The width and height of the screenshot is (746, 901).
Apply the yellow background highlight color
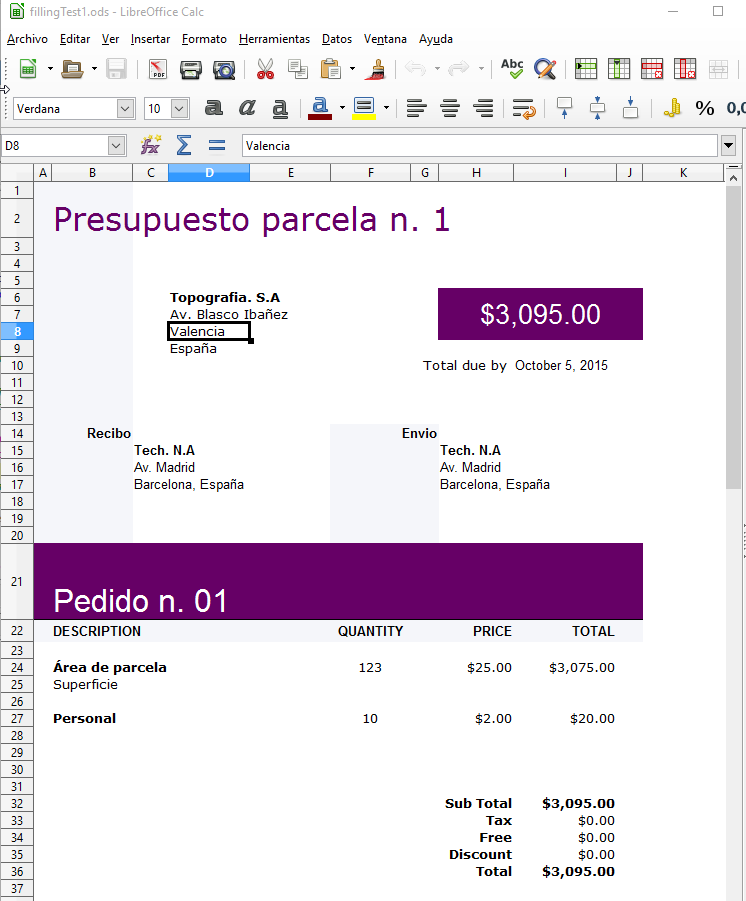click(x=363, y=108)
